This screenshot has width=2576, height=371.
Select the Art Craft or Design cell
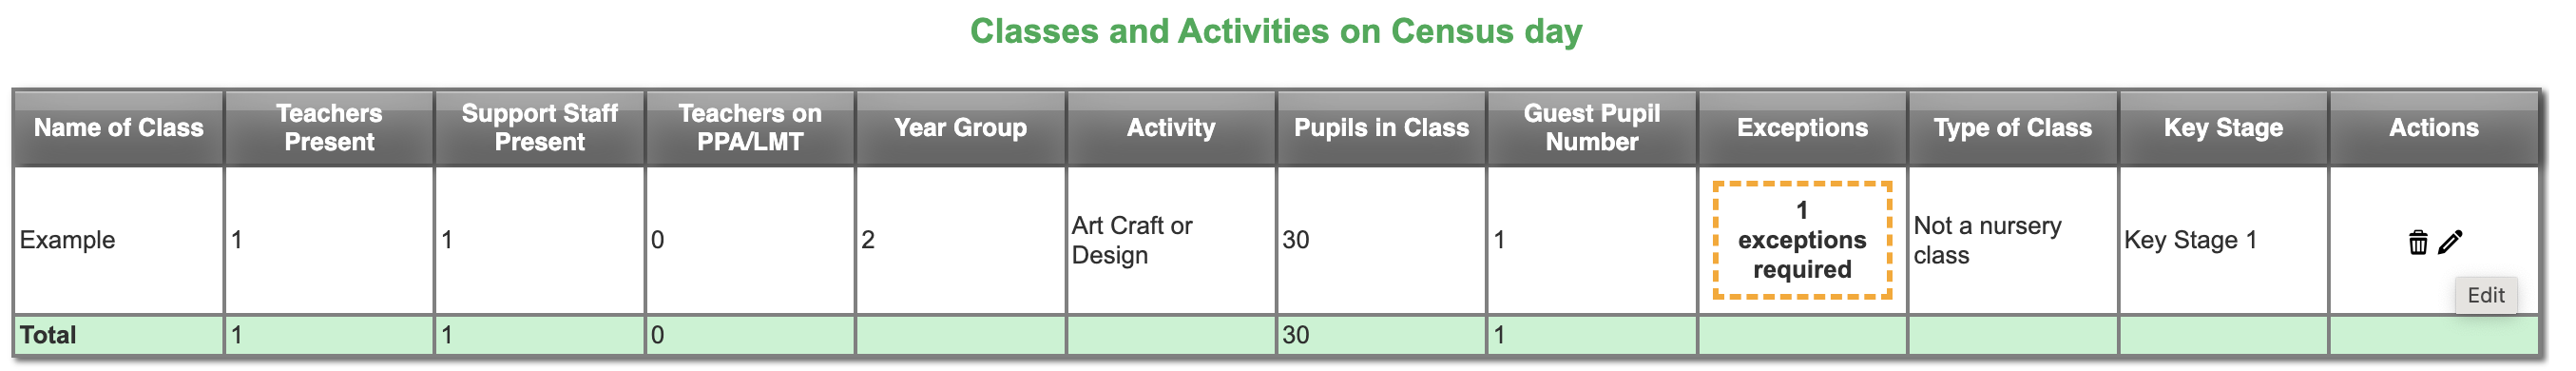(1171, 240)
